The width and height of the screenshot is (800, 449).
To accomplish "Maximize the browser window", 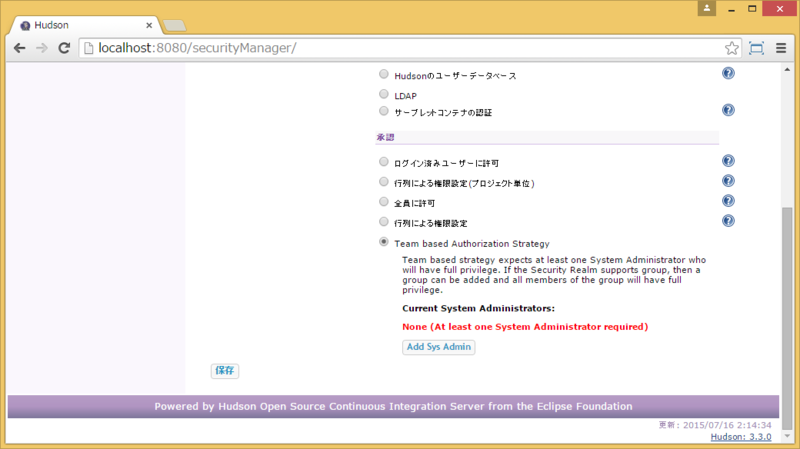I will [x=752, y=9].
